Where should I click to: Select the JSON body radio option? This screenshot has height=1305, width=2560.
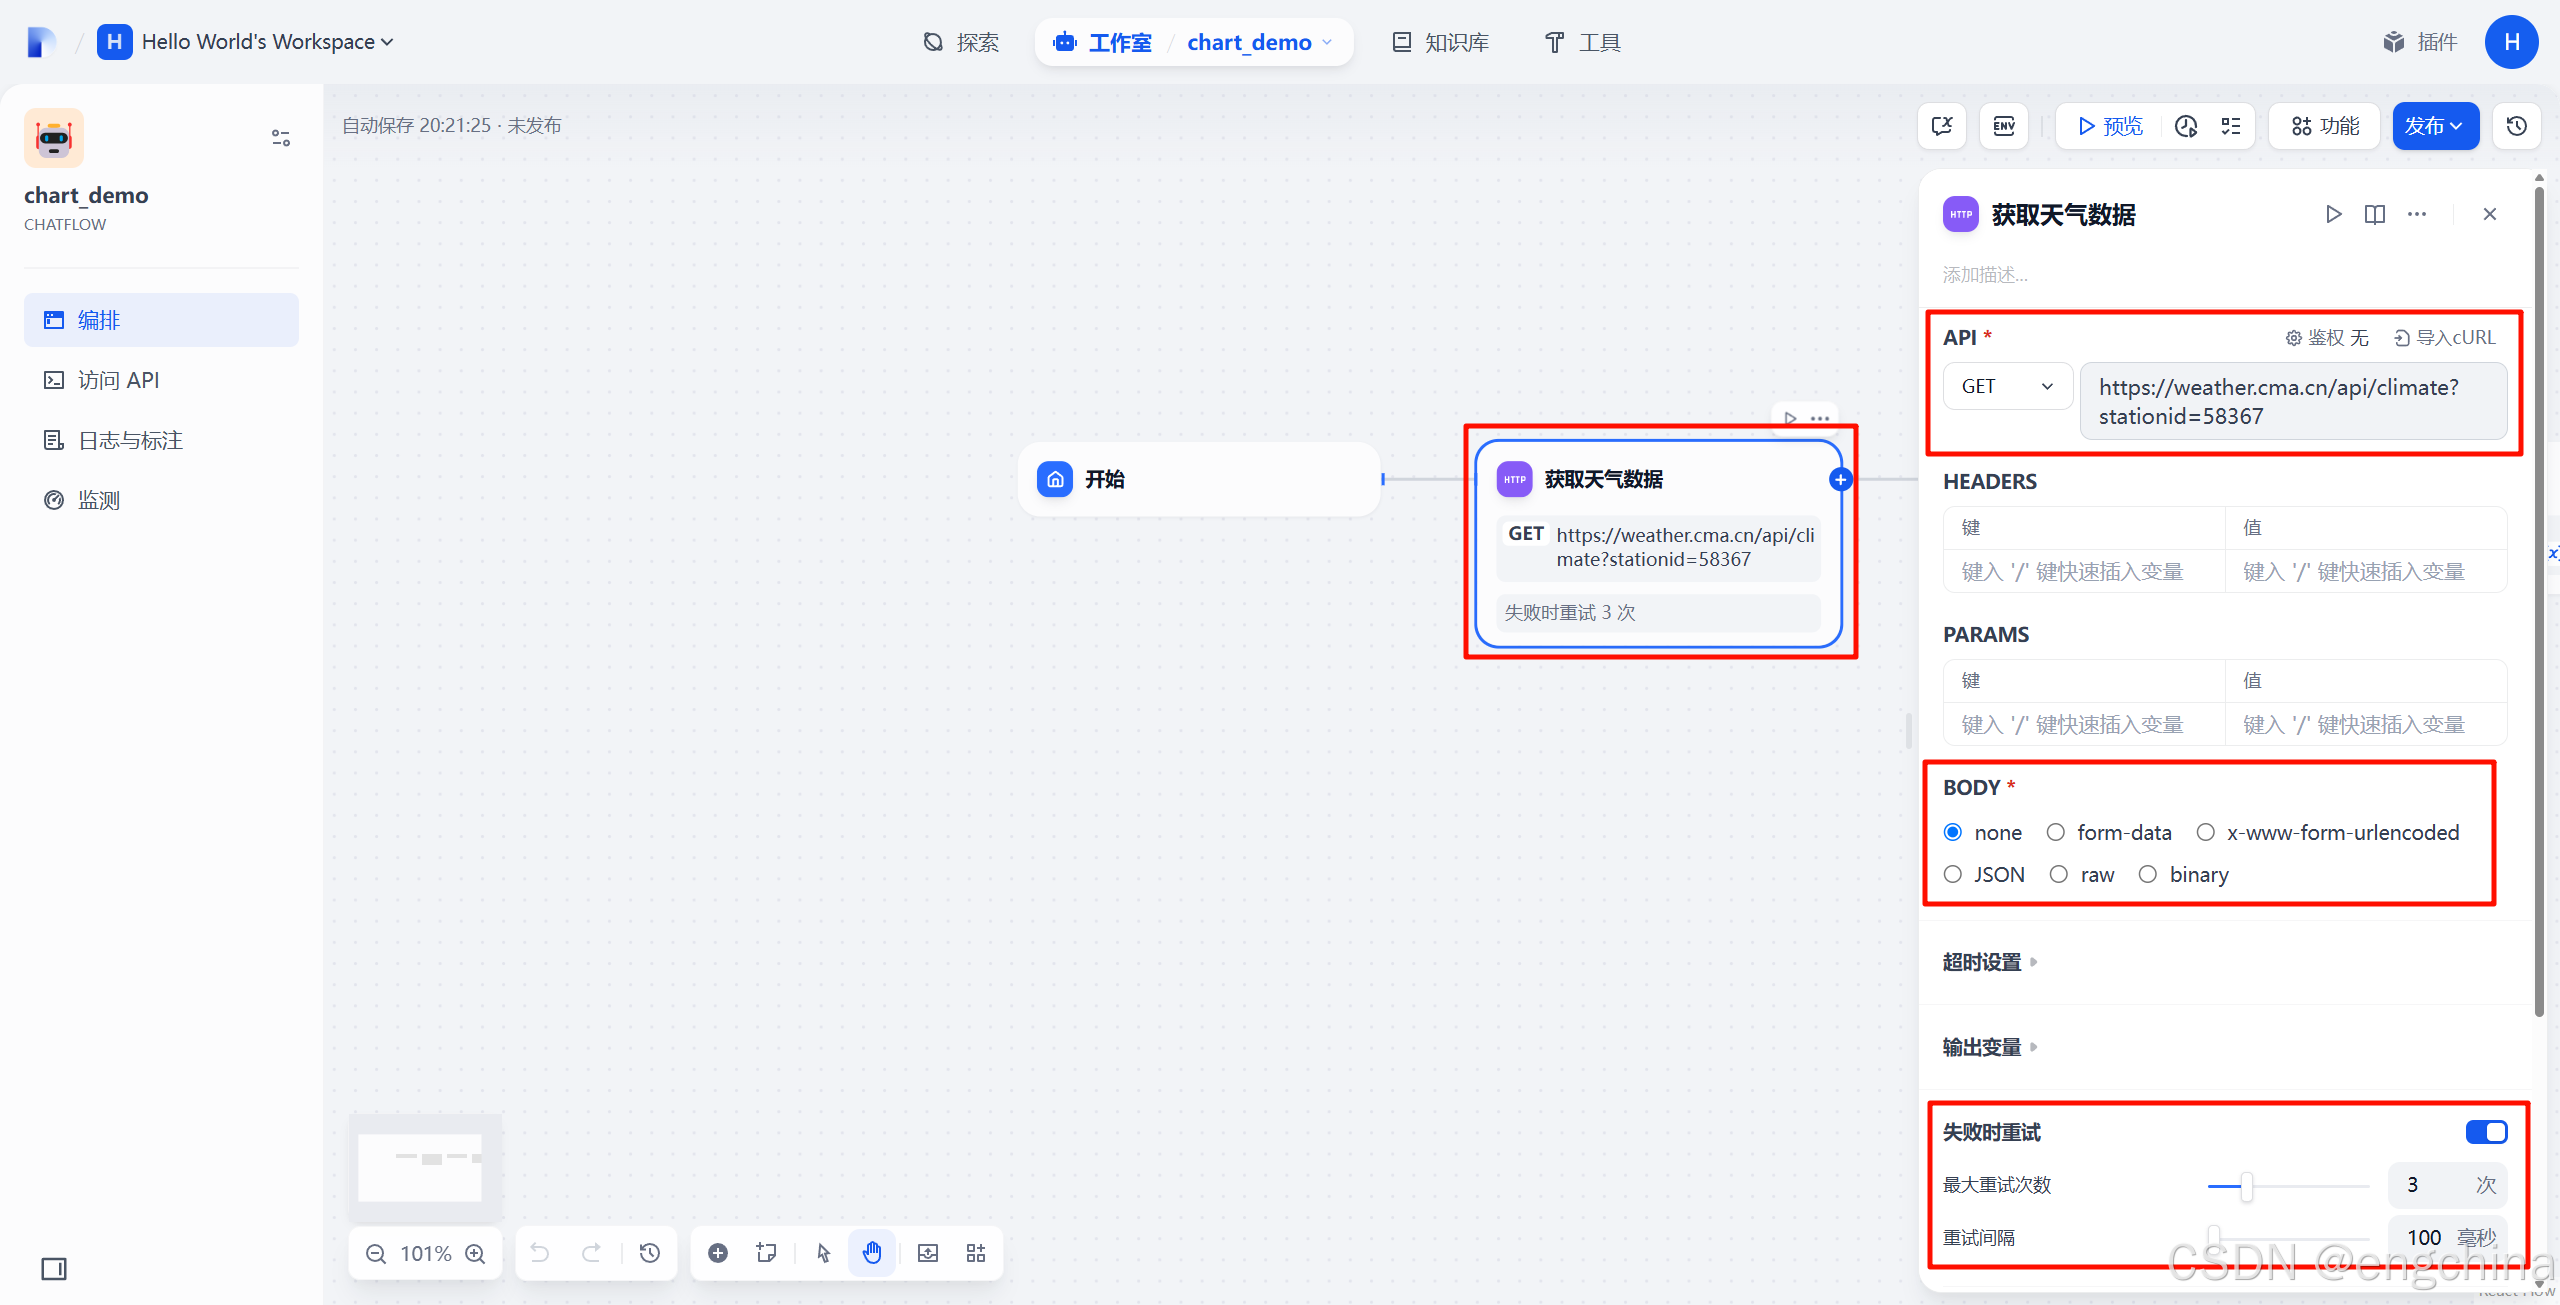click(x=1953, y=875)
